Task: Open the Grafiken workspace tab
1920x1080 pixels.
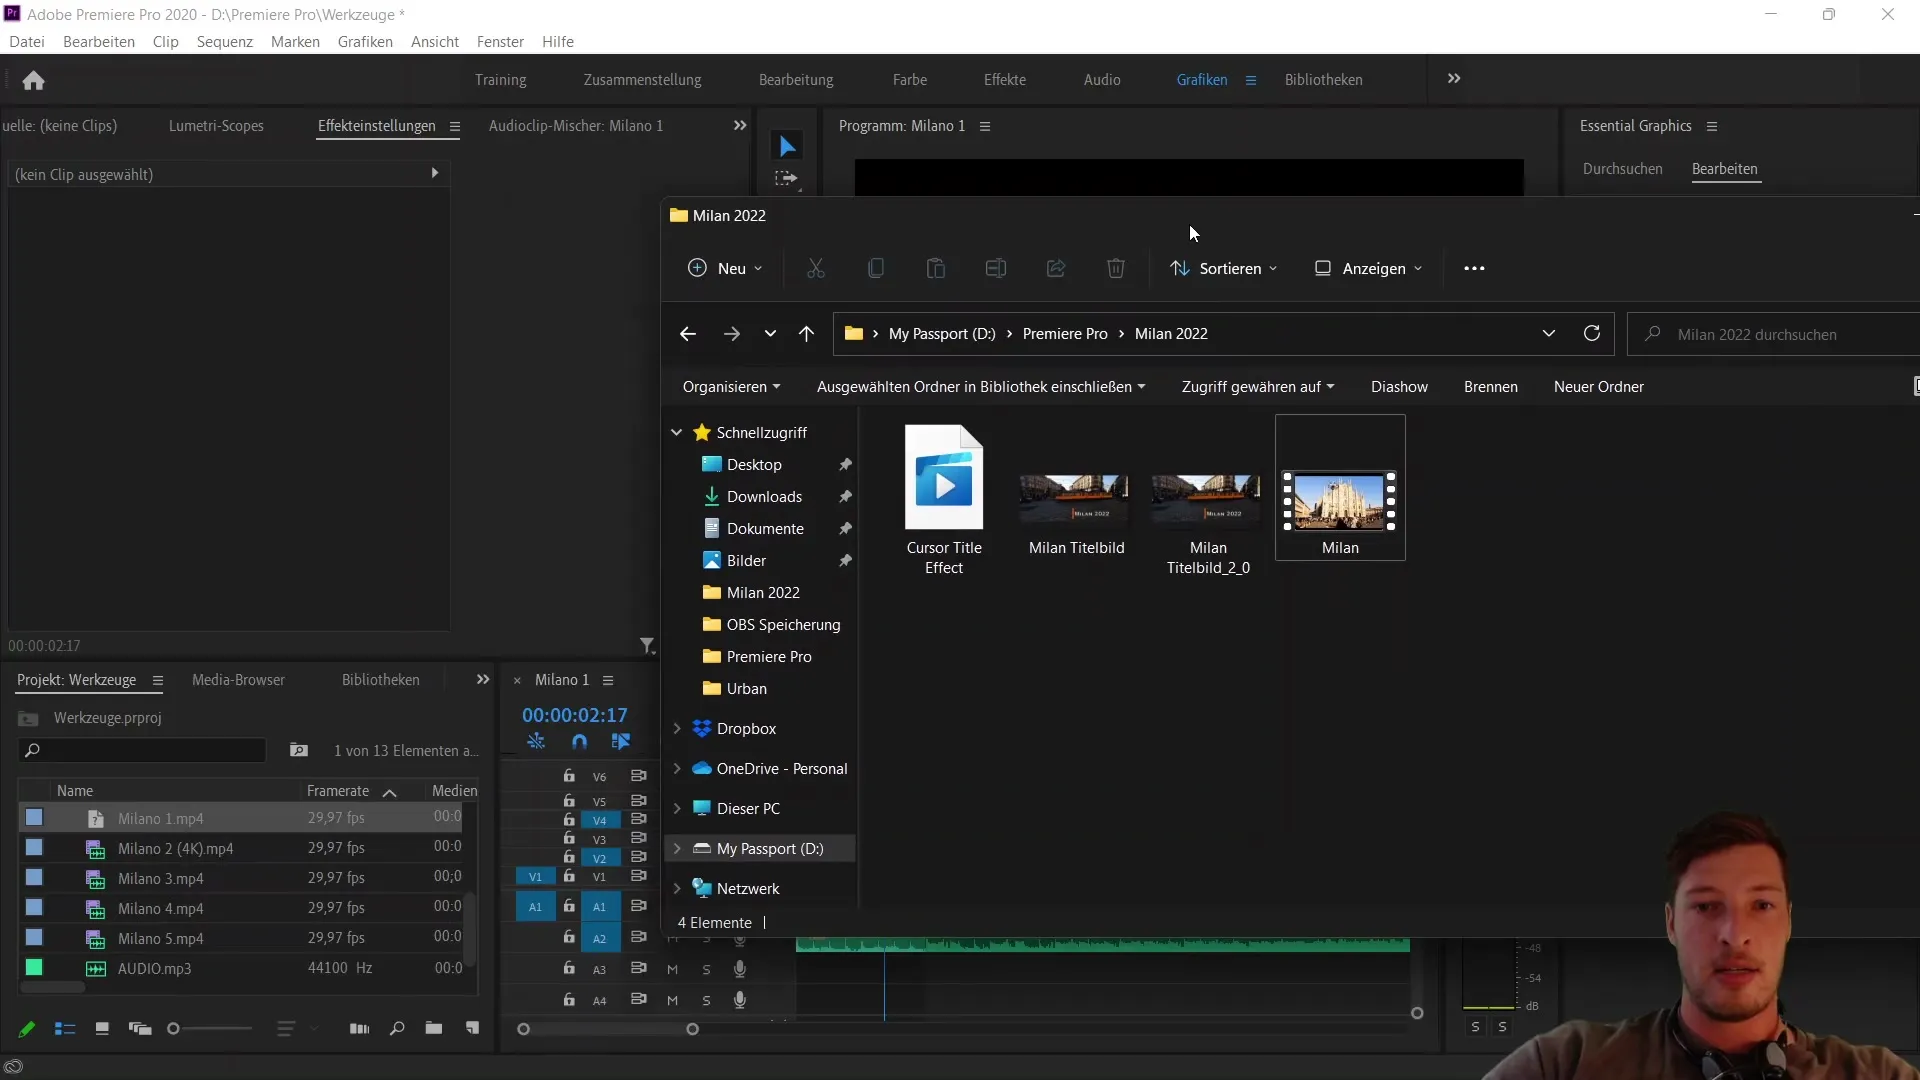Action: [x=1201, y=78]
